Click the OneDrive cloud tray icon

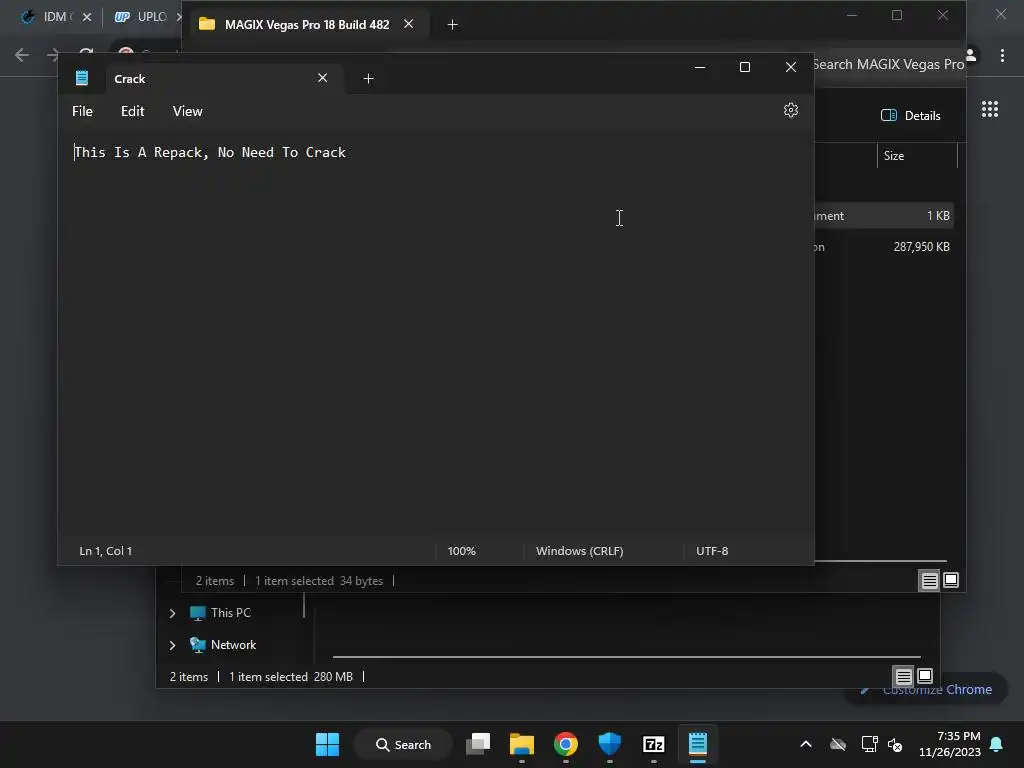point(838,744)
